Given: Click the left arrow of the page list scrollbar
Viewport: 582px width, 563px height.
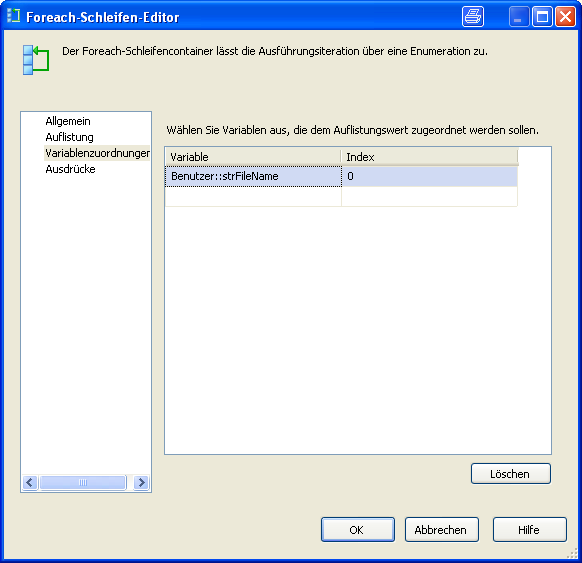Looking at the screenshot, I should click(30, 482).
